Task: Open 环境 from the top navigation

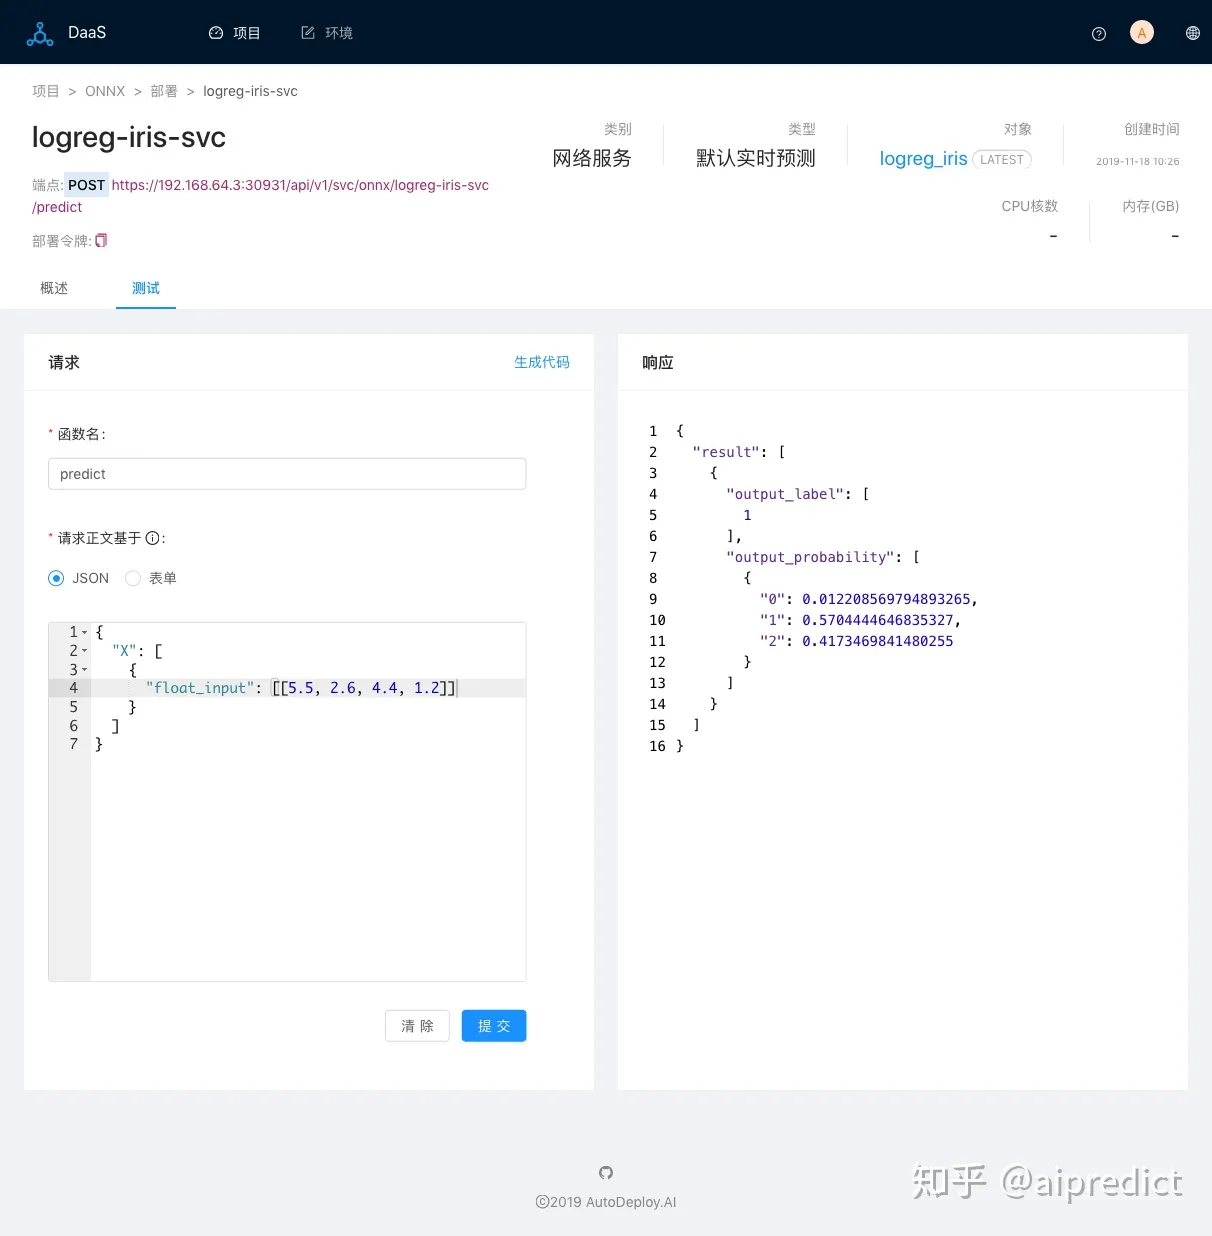Action: pyautogui.click(x=327, y=32)
